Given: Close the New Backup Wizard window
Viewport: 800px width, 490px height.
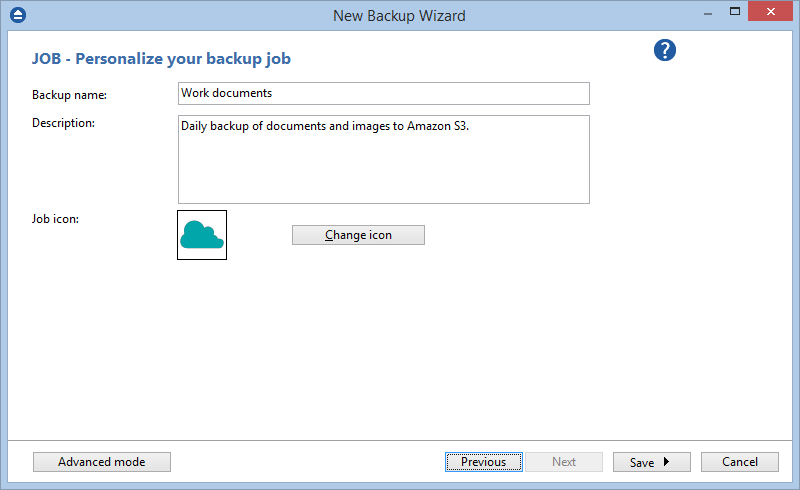Looking at the screenshot, I should click(x=770, y=11).
